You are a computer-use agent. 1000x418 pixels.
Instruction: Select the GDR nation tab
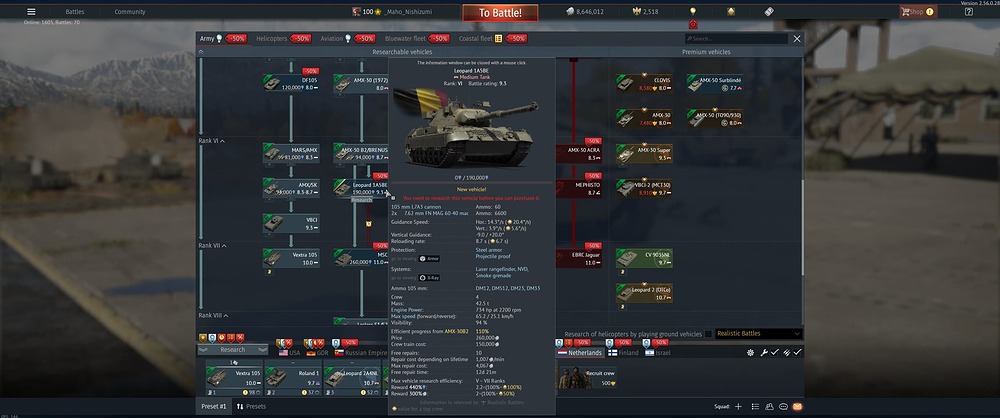[x=317, y=352]
